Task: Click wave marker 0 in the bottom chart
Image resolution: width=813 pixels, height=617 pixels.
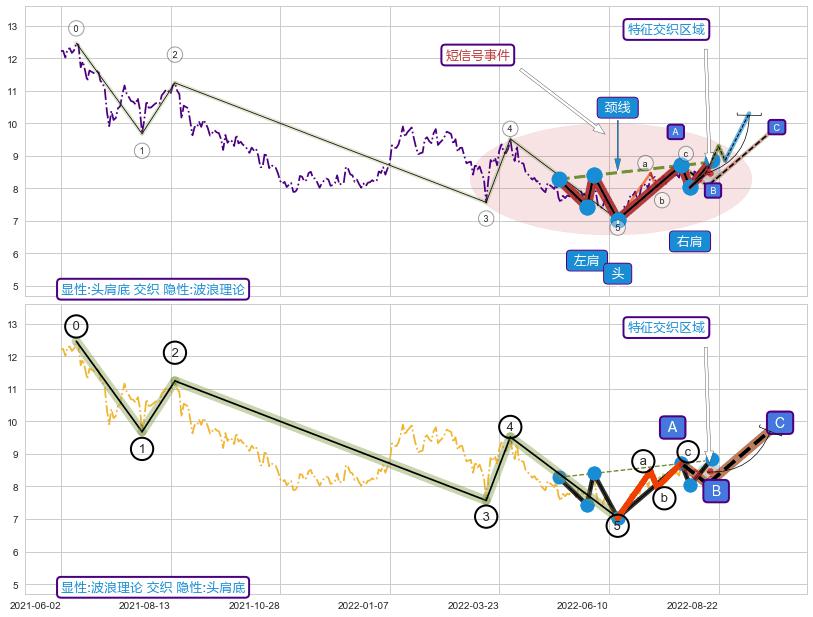Action: click(77, 326)
